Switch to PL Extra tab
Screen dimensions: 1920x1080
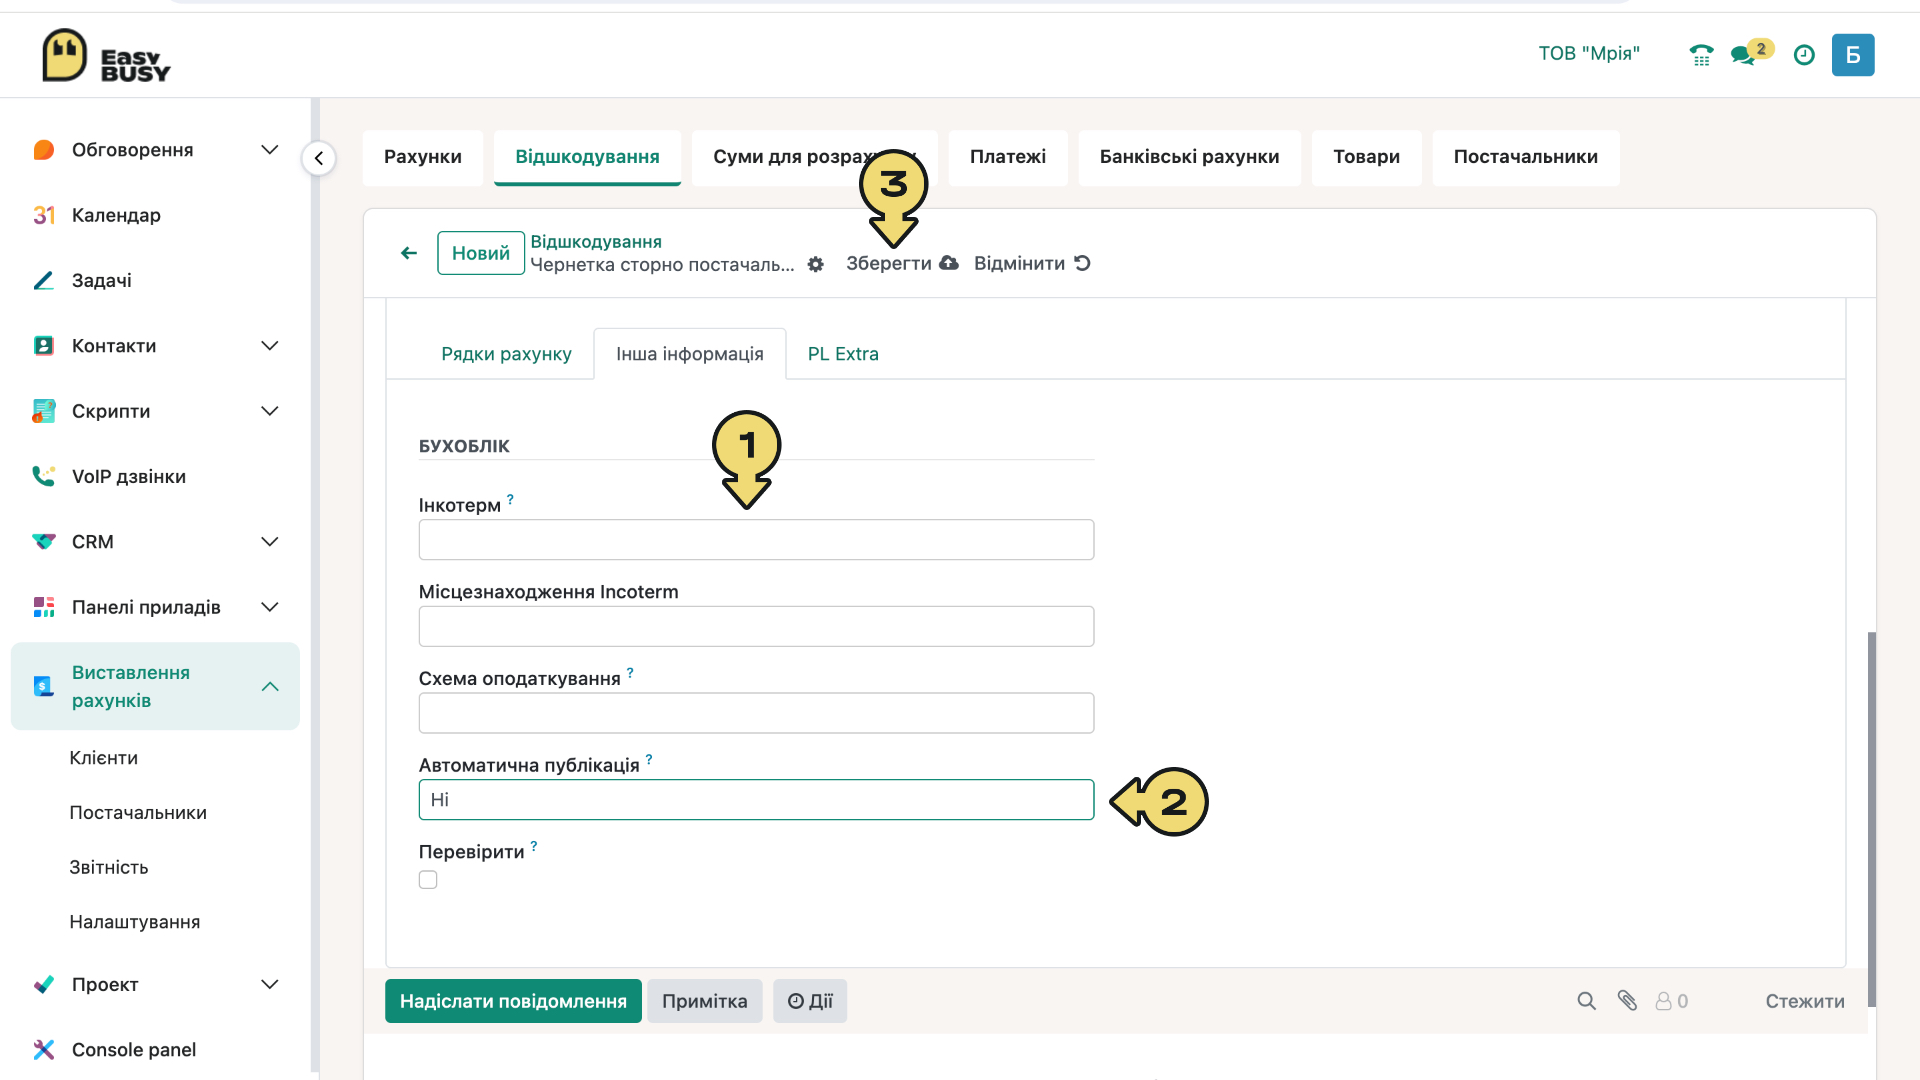[843, 354]
